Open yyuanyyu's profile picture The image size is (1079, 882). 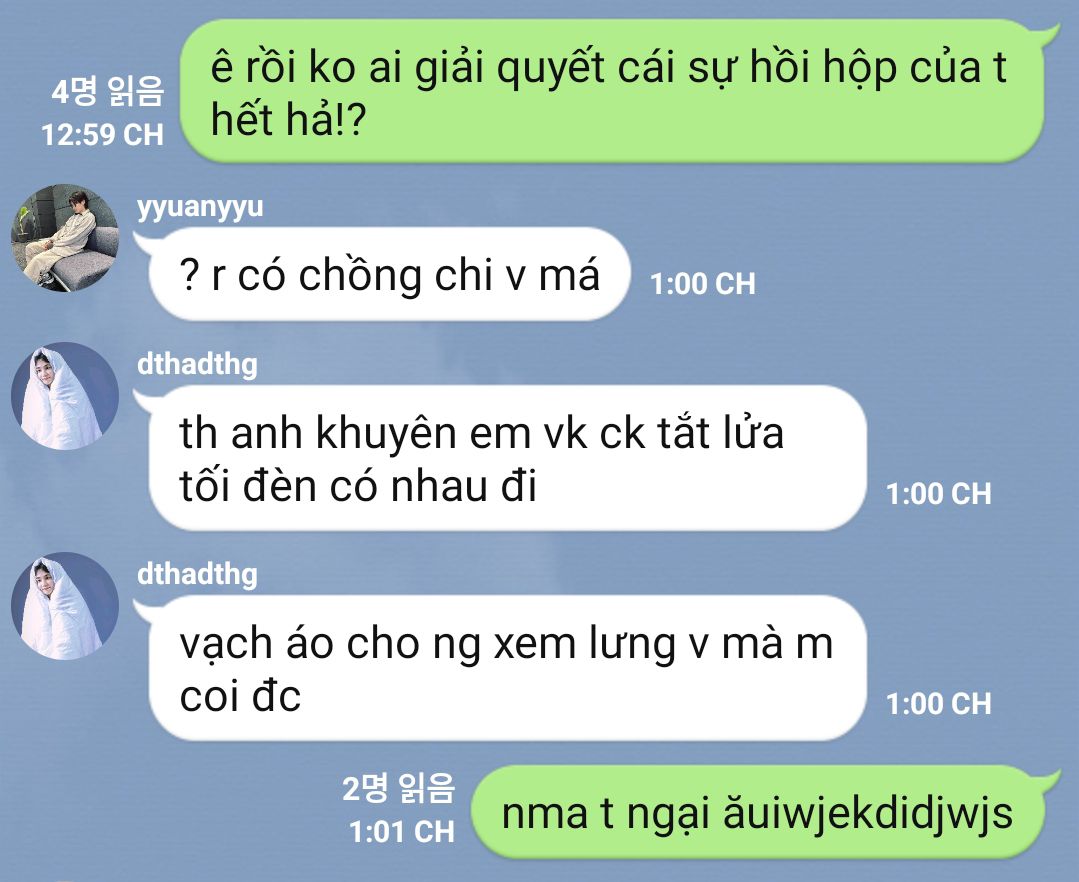click(x=65, y=238)
